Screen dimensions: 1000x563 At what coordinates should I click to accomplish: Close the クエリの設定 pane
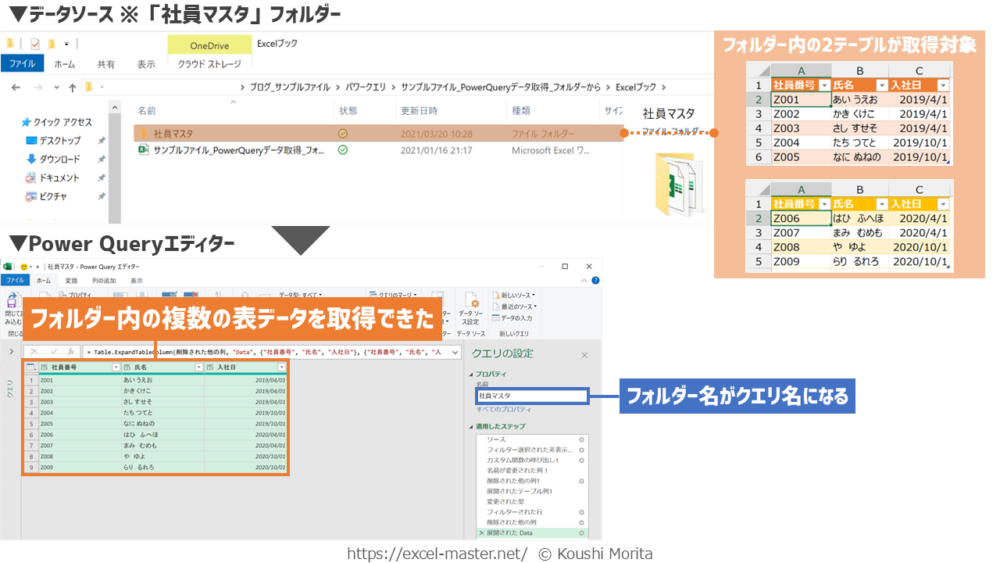point(585,355)
